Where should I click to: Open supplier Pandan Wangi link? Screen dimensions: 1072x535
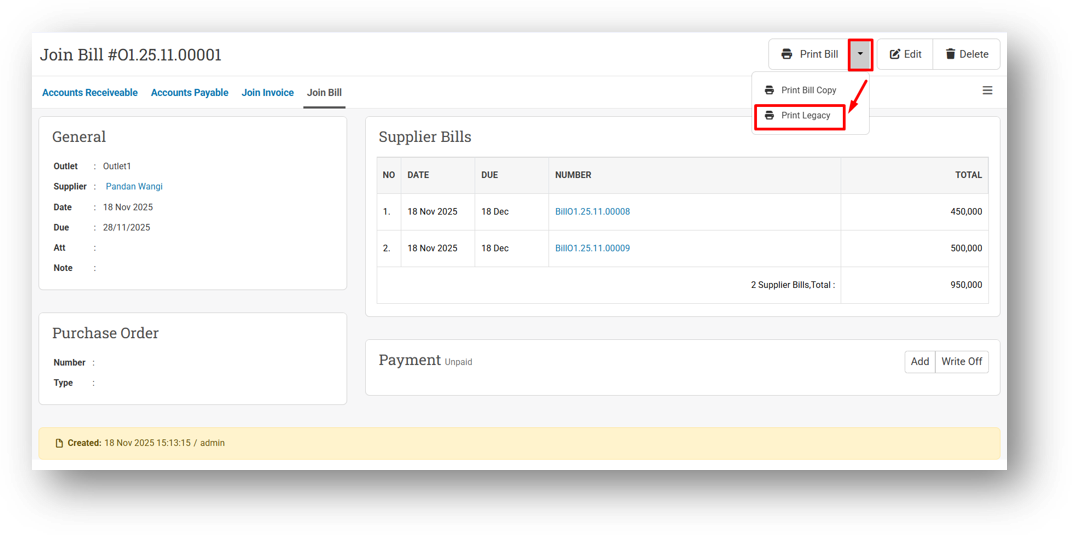[134, 187]
